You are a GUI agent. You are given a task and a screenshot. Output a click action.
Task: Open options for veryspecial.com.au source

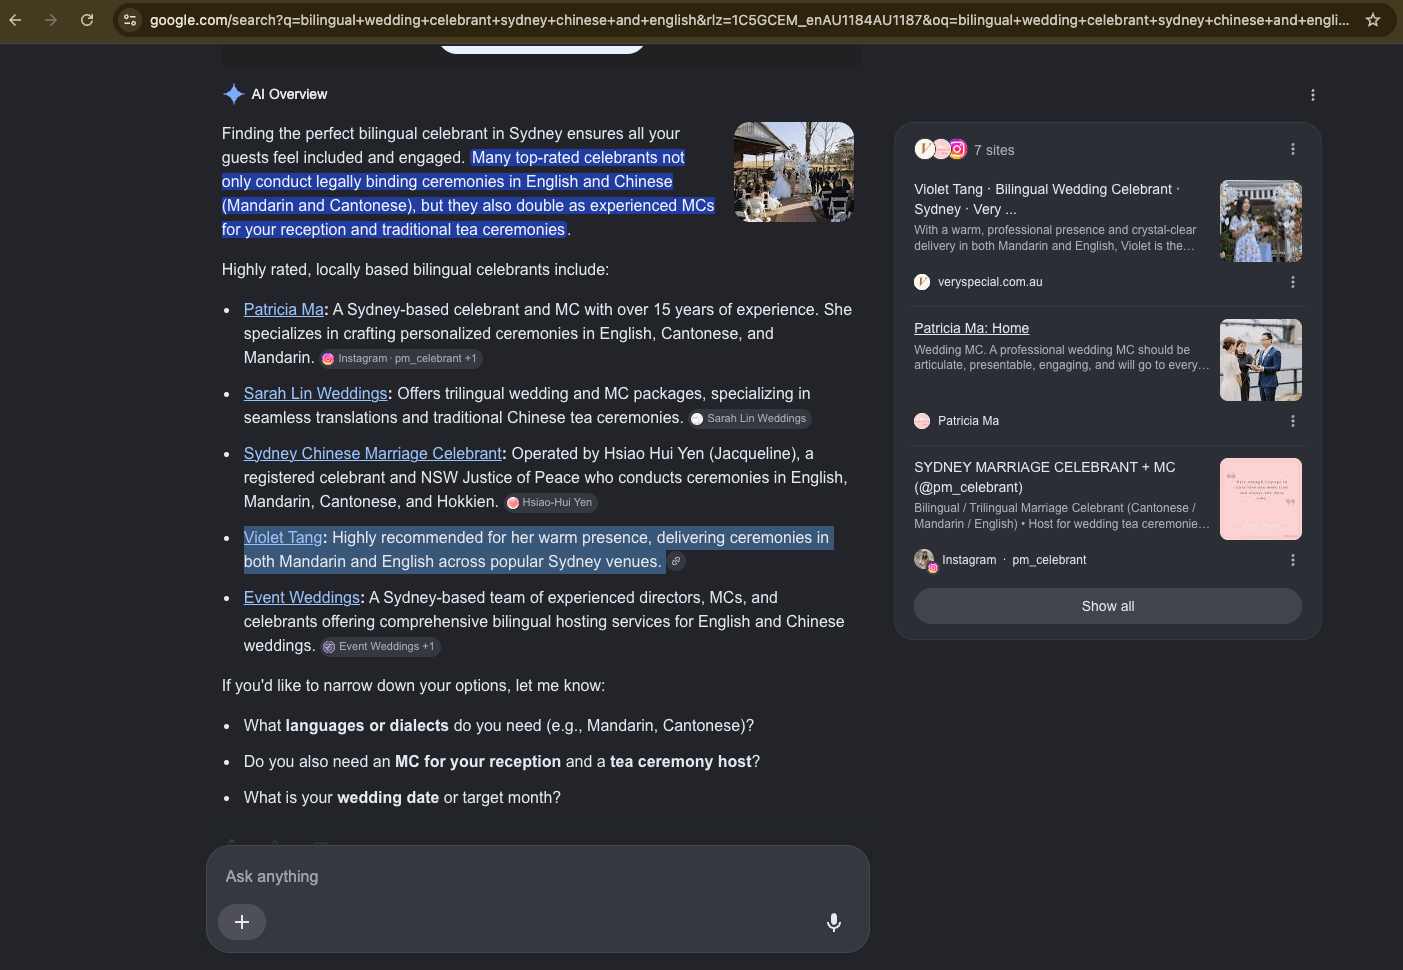click(1293, 282)
